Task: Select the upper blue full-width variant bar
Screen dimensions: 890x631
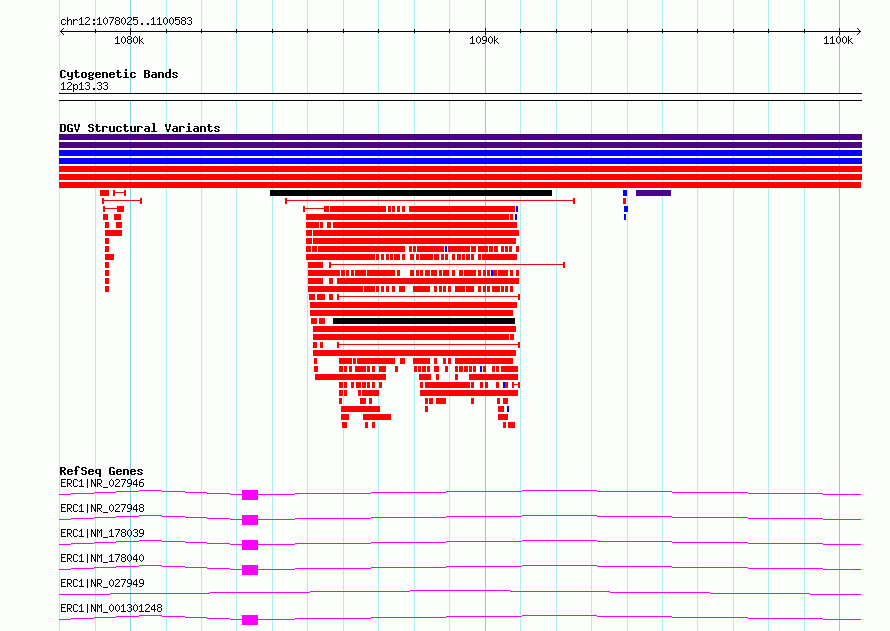Action: click(460, 153)
